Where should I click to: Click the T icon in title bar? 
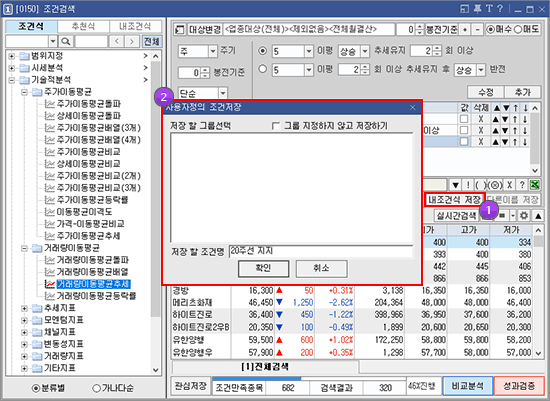(489, 9)
